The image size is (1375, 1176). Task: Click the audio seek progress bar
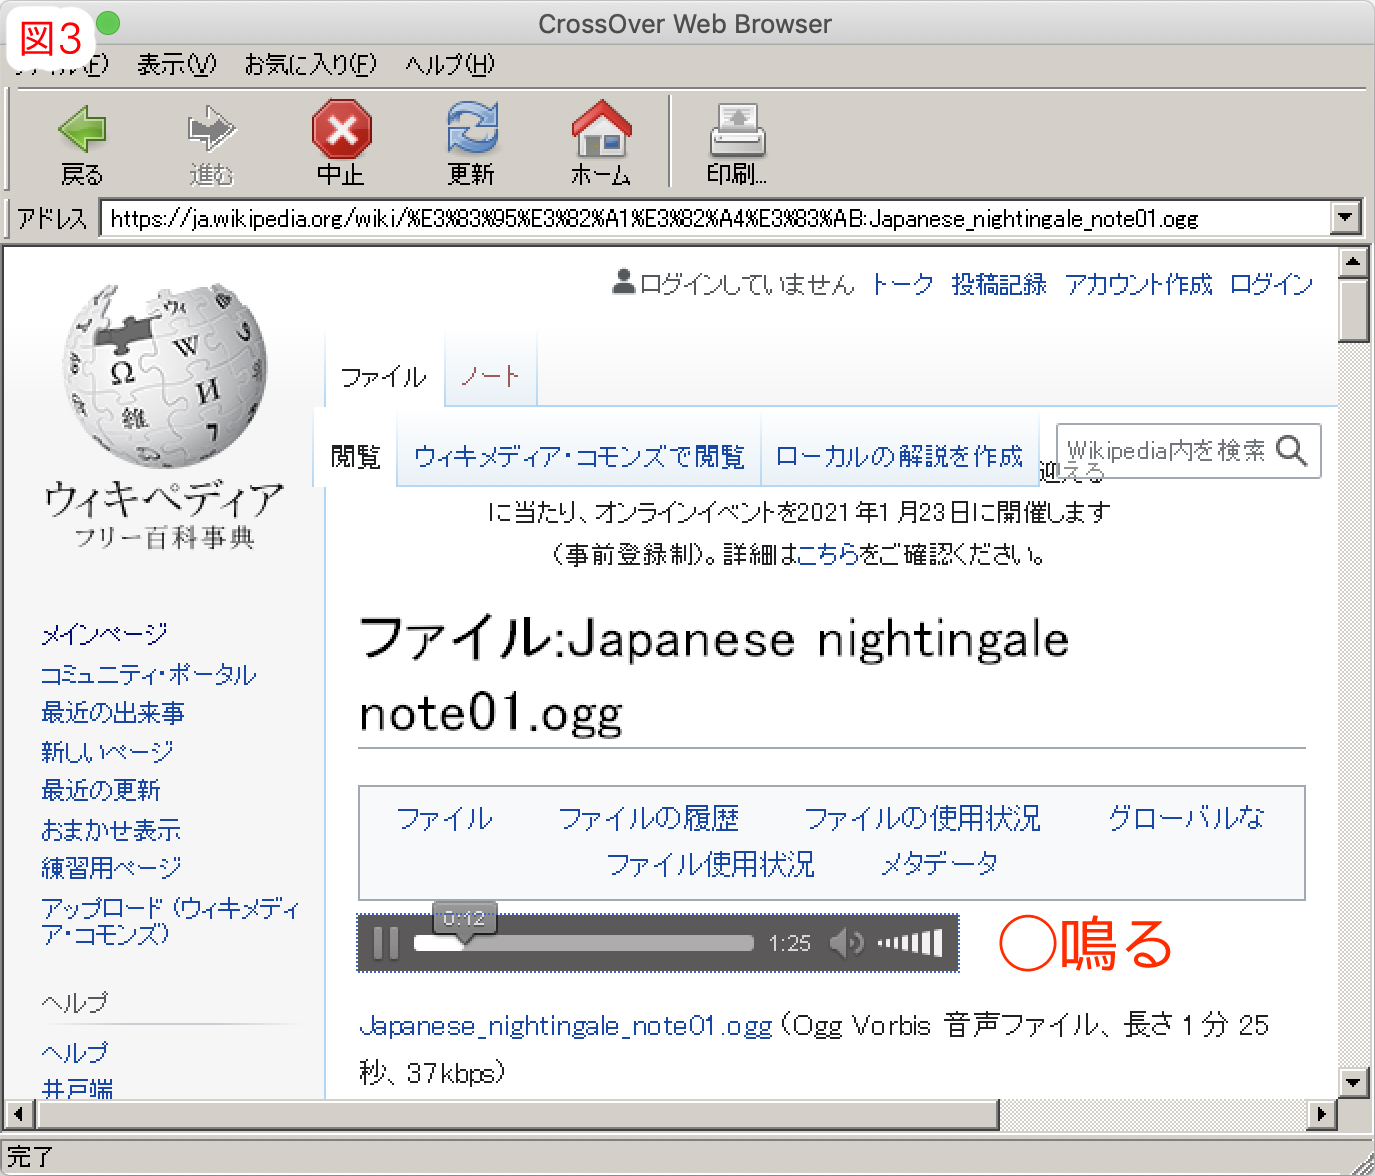pyautogui.click(x=600, y=943)
